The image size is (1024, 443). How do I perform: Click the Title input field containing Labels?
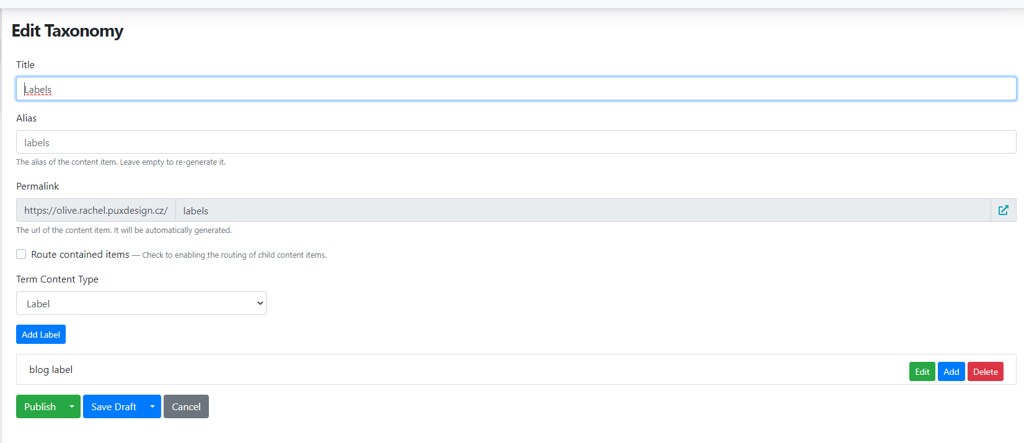[516, 89]
